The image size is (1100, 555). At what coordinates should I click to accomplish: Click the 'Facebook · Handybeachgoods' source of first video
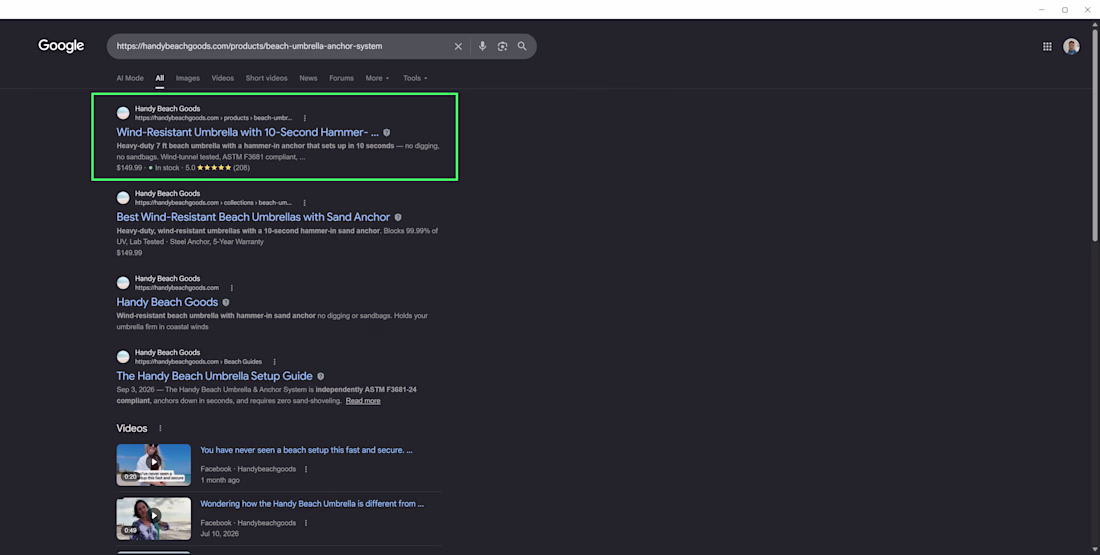click(248, 469)
